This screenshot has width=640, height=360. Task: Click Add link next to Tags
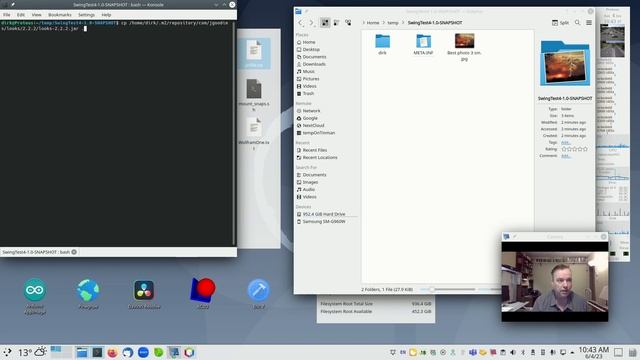point(565,142)
